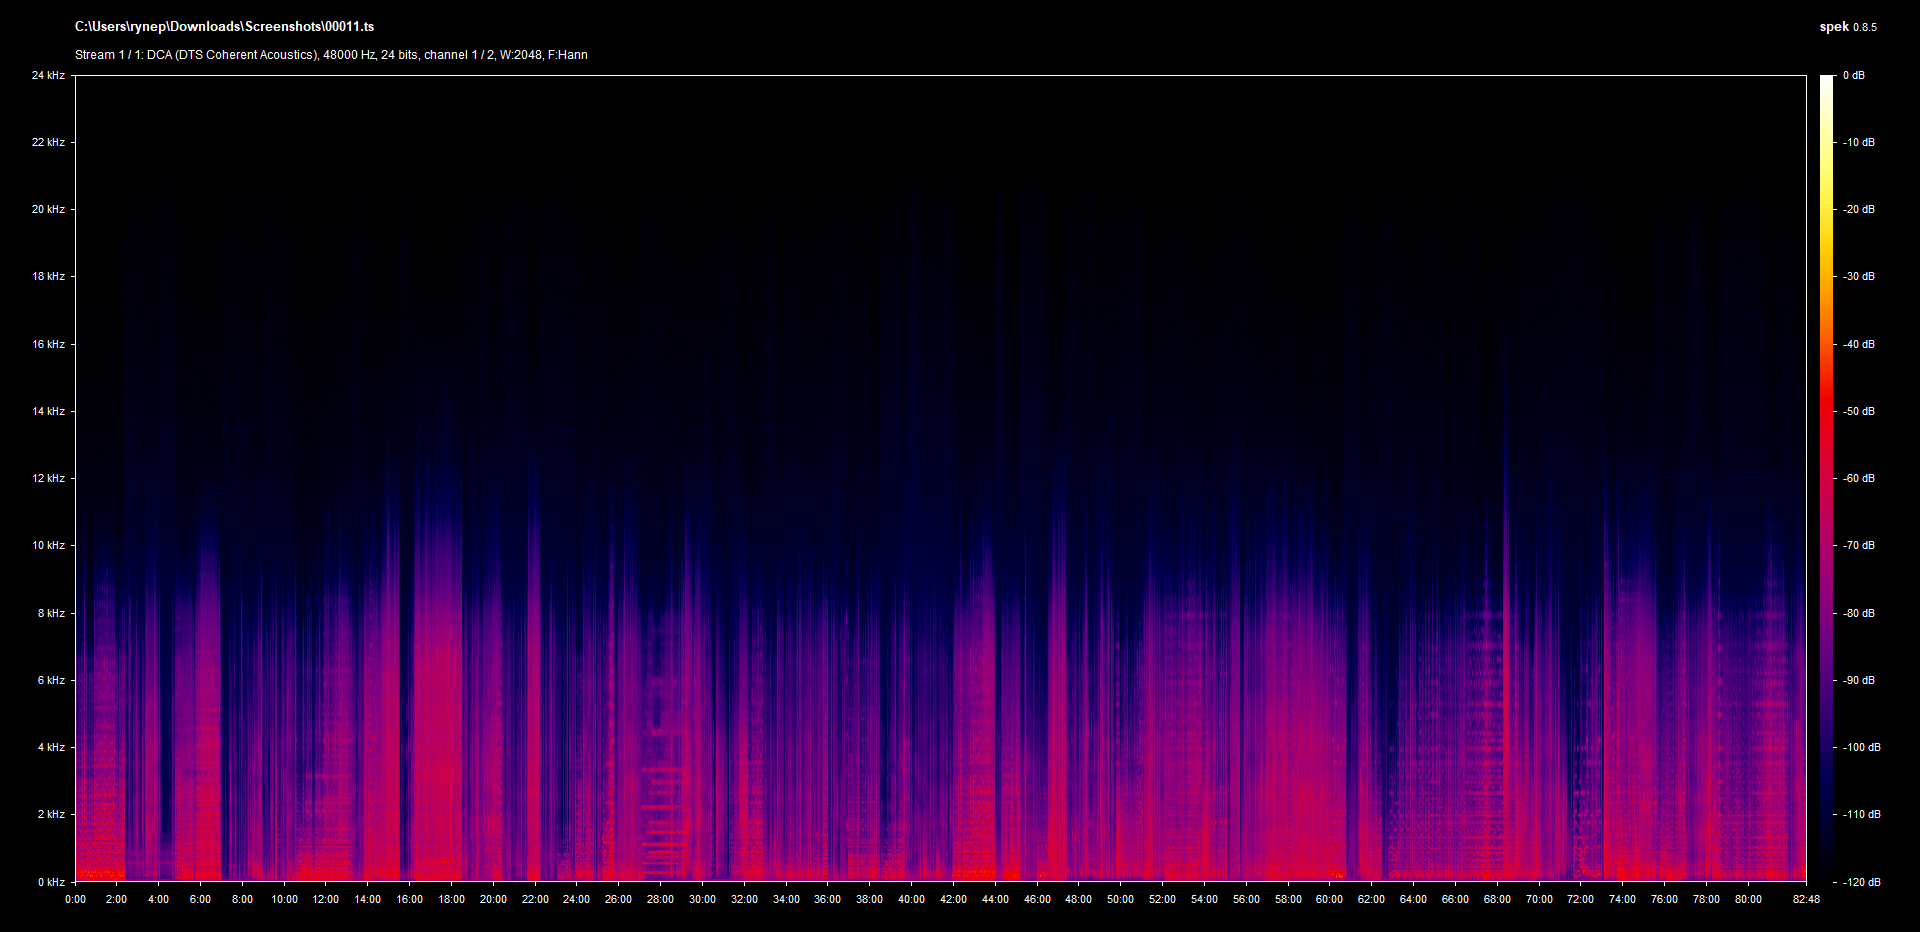Click the 24 kHz frequency axis label
The width and height of the screenshot is (1920, 932).
[x=48, y=76]
